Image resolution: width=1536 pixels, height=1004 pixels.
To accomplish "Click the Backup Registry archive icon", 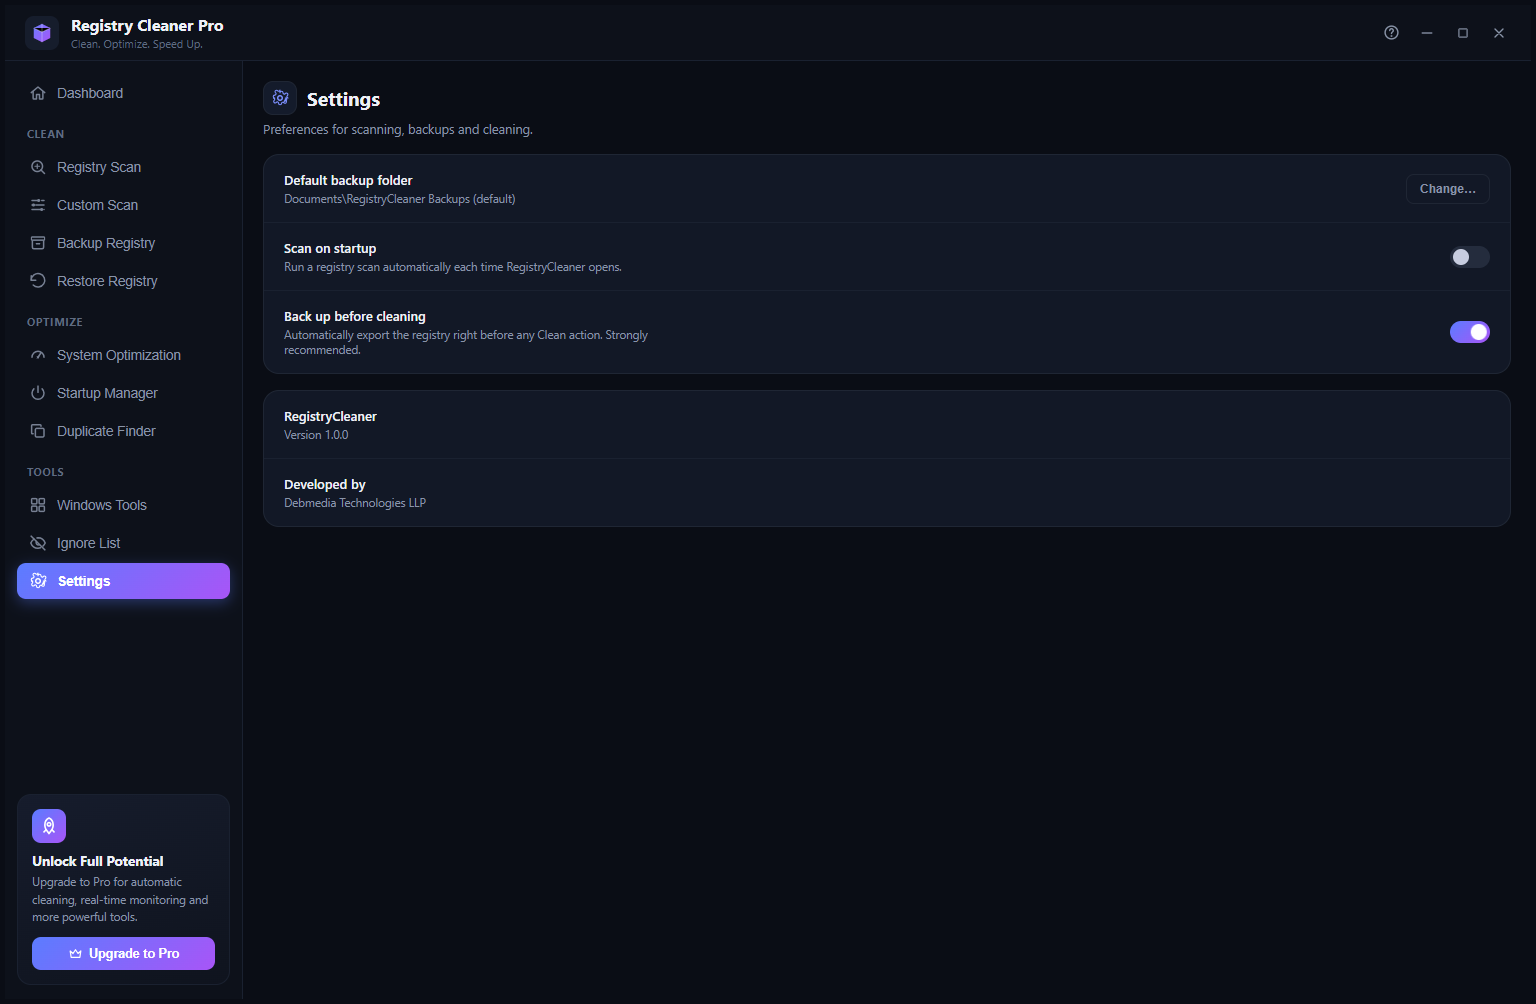I will point(38,243).
